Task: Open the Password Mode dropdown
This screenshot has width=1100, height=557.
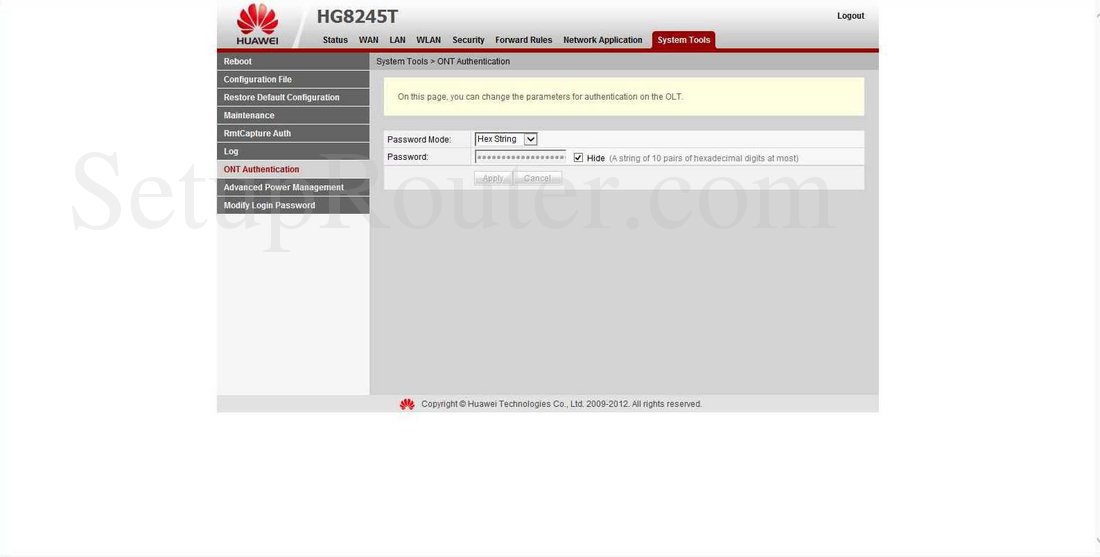Action: (x=506, y=140)
